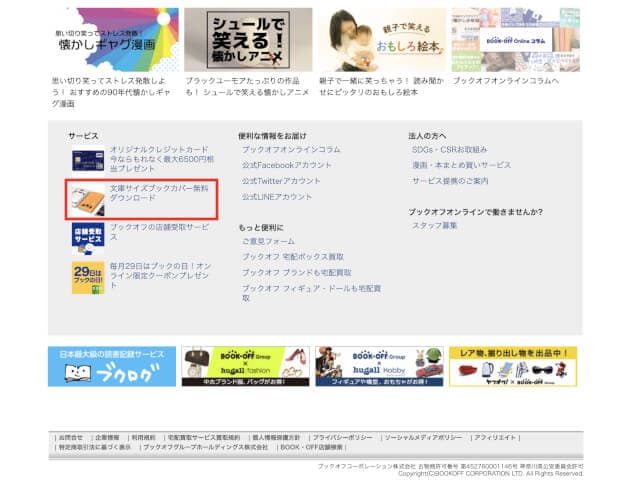The image size is (640, 480).
Task: Open ブックオフ 宅配ボックス買取 link
Action: tap(293, 257)
